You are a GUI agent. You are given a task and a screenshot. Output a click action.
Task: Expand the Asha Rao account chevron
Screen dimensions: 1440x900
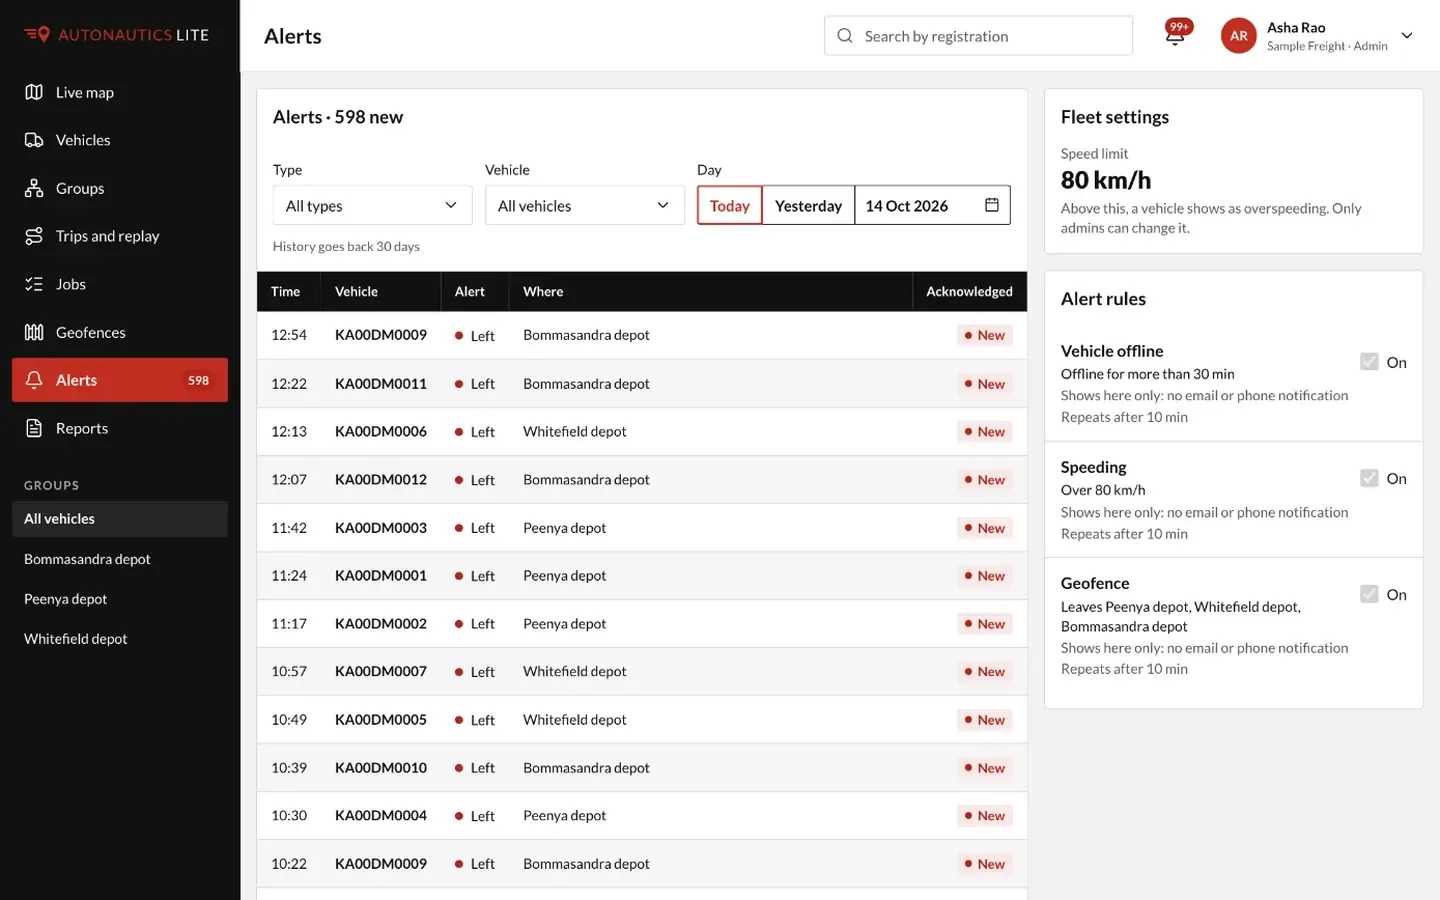click(1407, 36)
